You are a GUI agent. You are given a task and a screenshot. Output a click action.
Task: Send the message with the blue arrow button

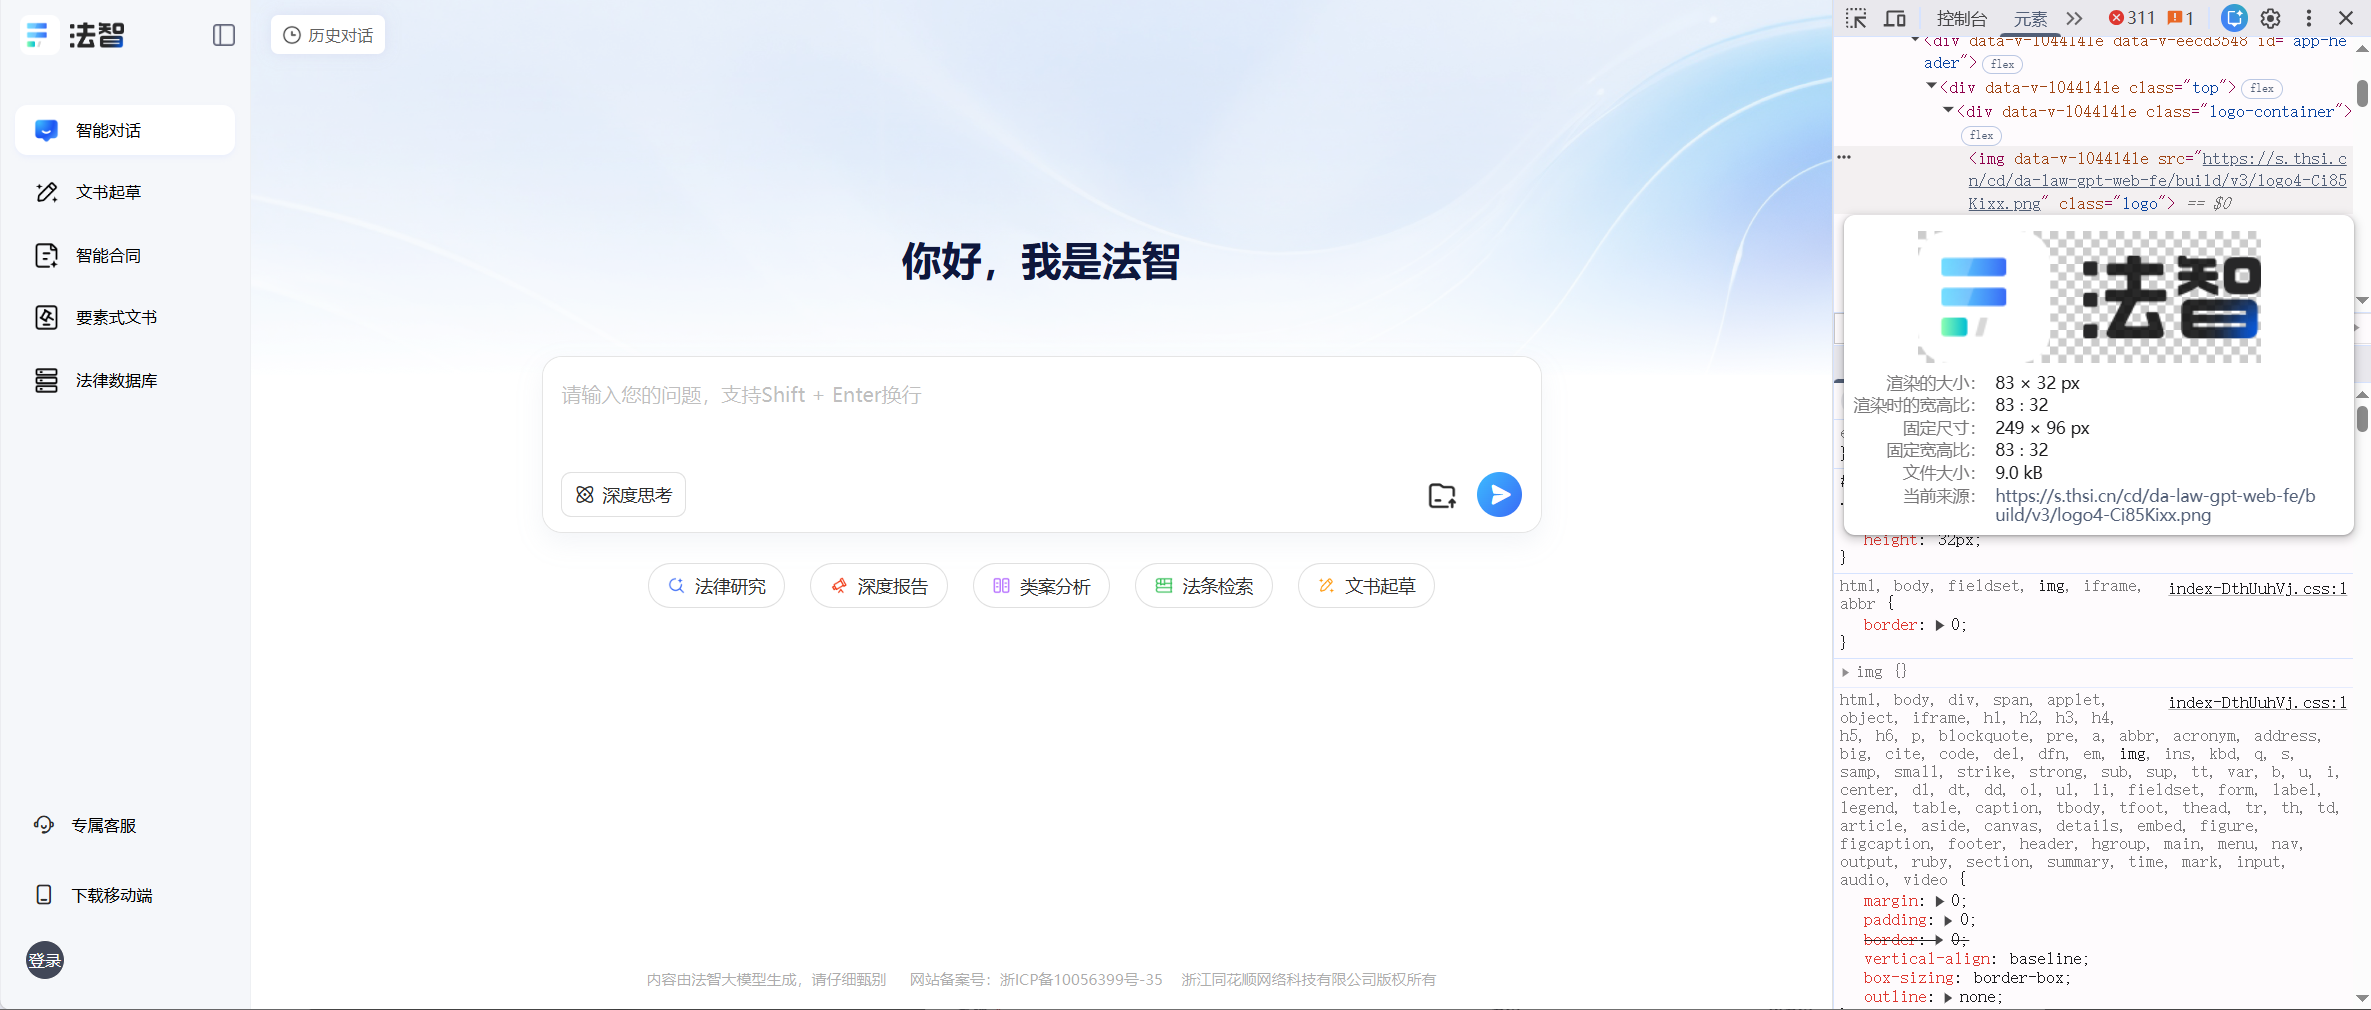pyautogui.click(x=1499, y=495)
